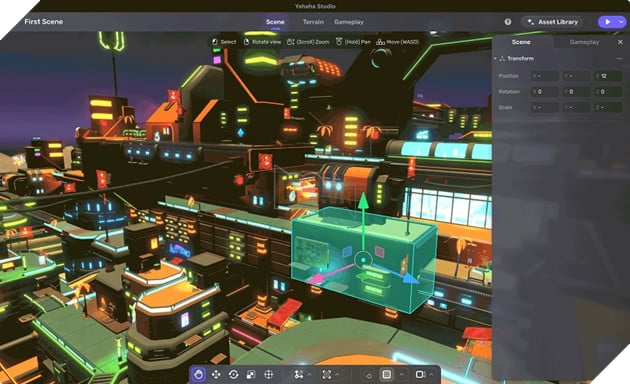Open the Gameplay tab in properties panel
Viewport: 630px width, 384px height.
[x=584, y=42]
